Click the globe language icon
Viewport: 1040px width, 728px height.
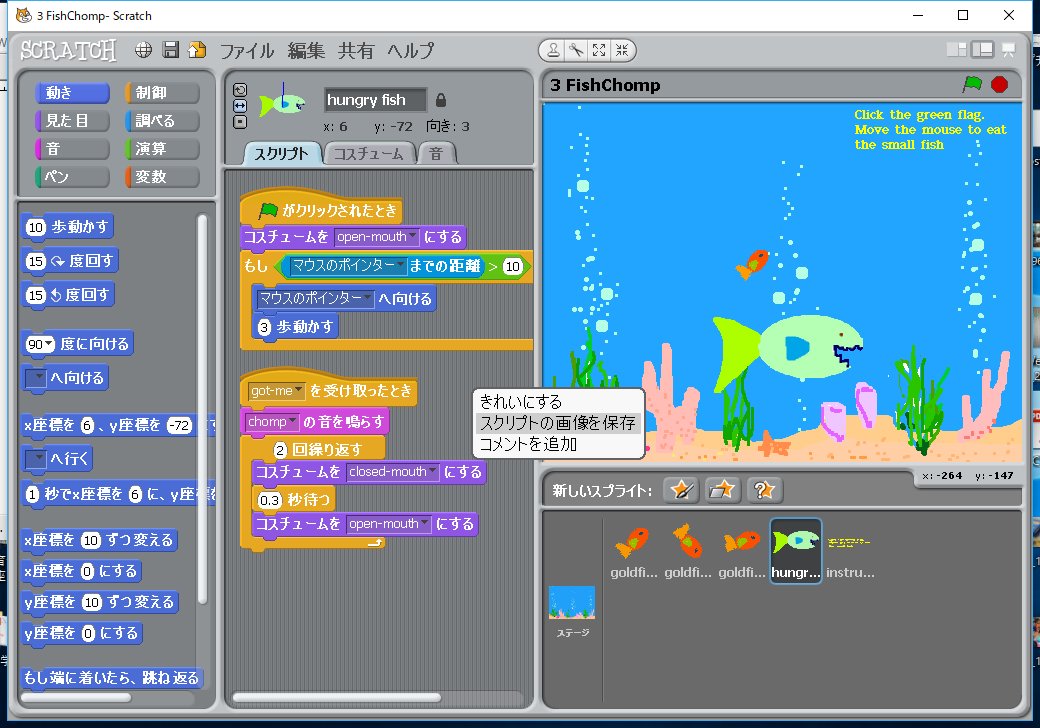143,50
